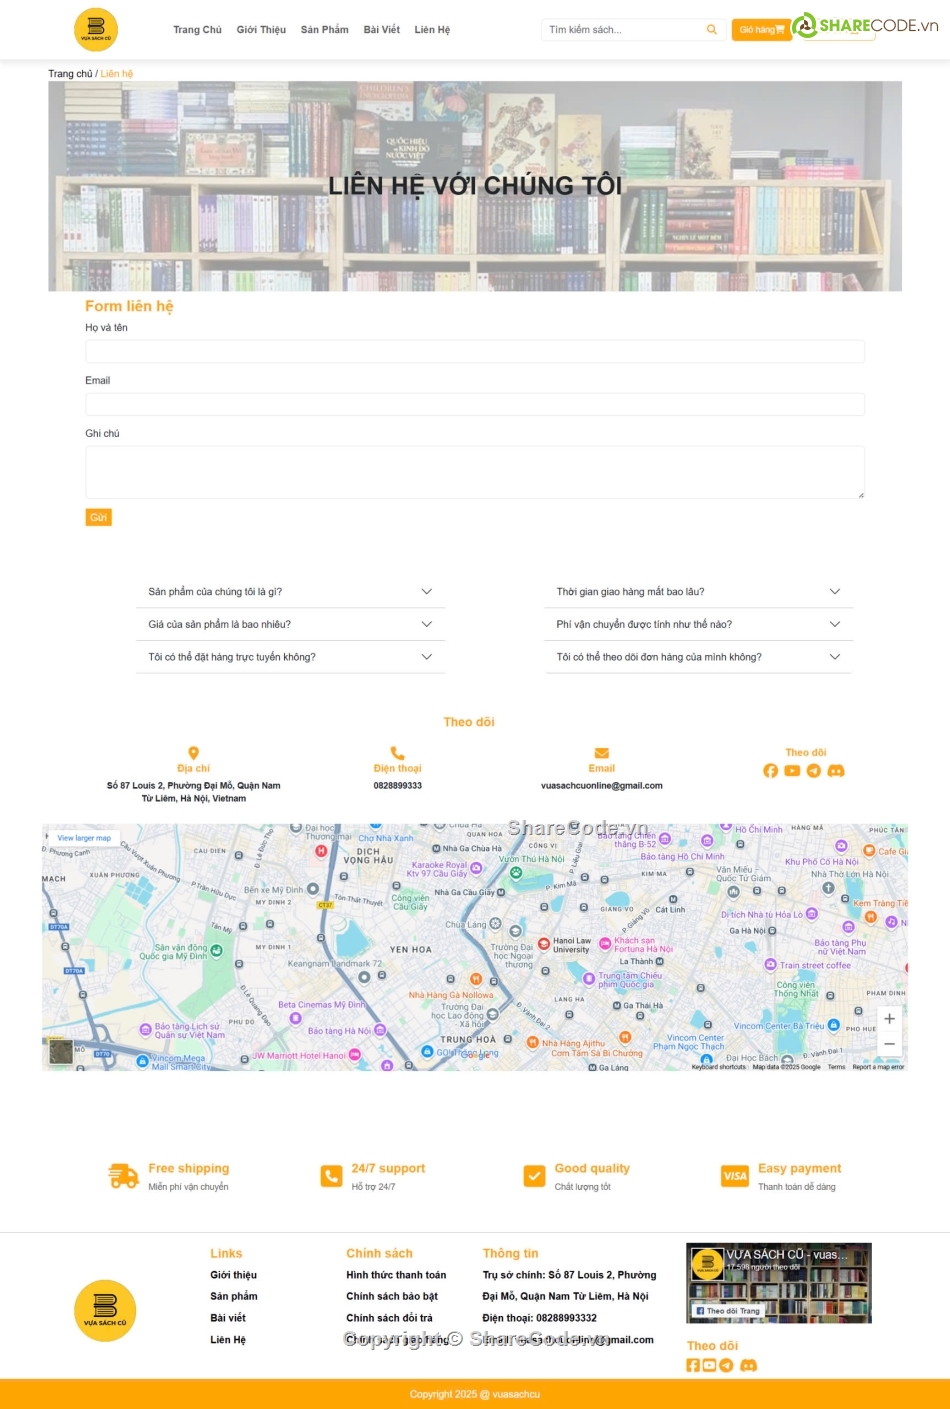Click the Email envelope icon
Image resolution: width=950 pixels, height=1409 pixels.
coord(602,753)
